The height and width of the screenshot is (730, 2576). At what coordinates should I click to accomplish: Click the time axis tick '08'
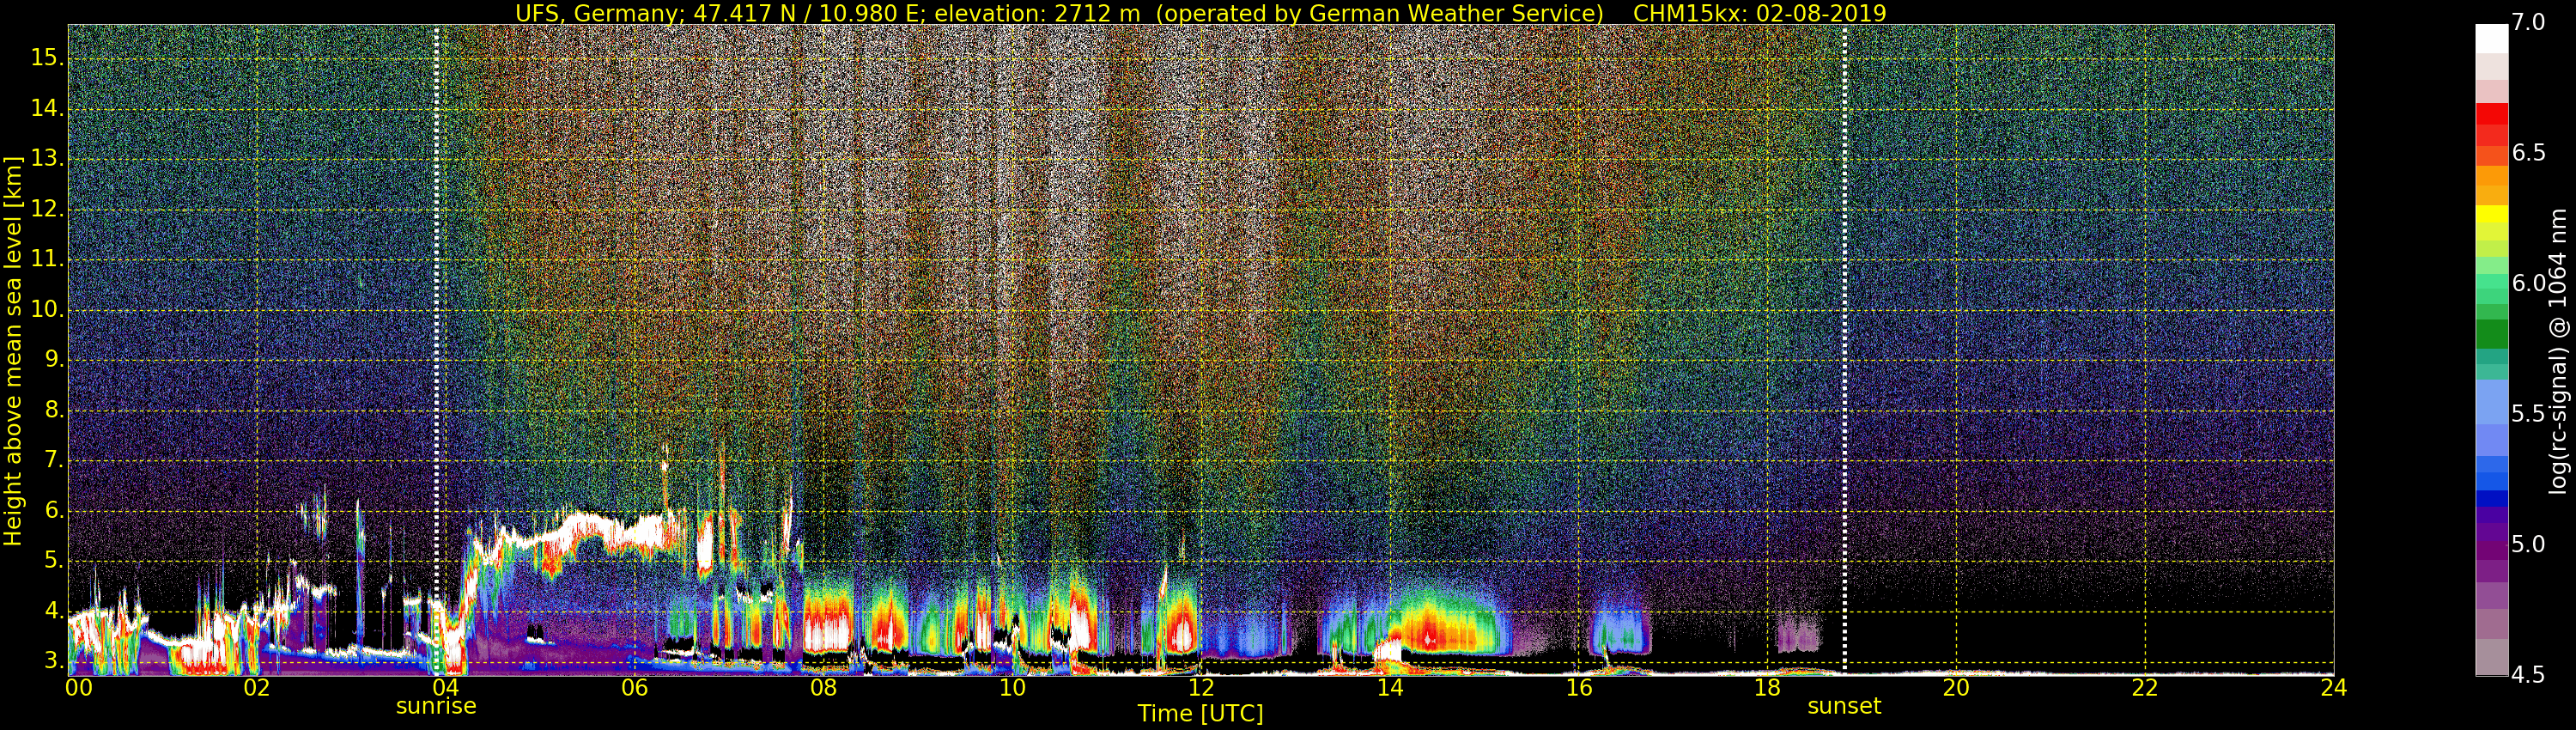tap(823, 688)
